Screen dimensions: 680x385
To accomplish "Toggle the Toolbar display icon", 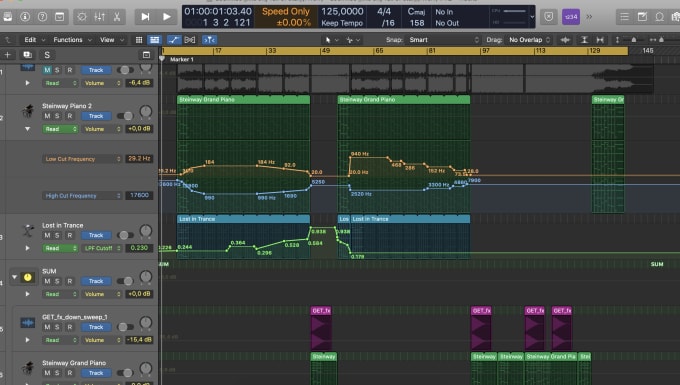I will pos(59,16).
